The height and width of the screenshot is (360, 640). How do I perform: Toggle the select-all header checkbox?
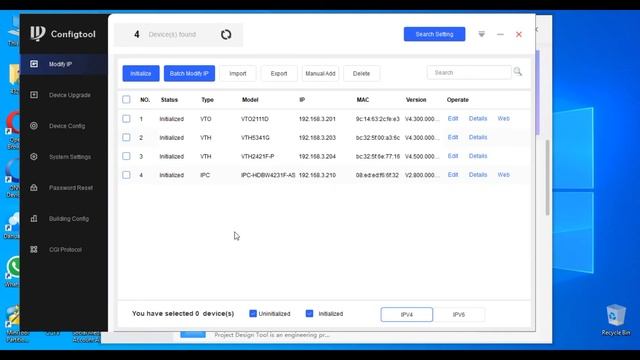click(x=126, y=99)
